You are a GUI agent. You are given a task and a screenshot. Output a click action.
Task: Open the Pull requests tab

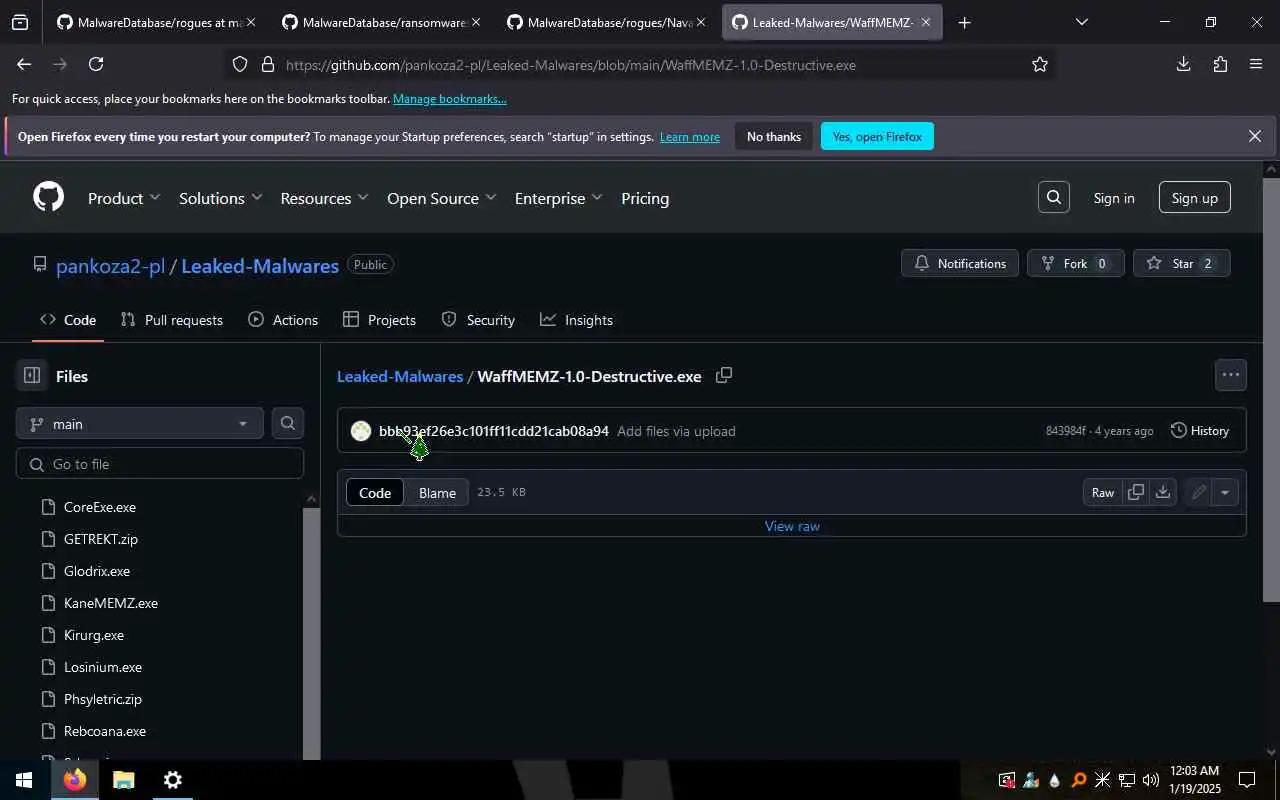coord(171,320)
